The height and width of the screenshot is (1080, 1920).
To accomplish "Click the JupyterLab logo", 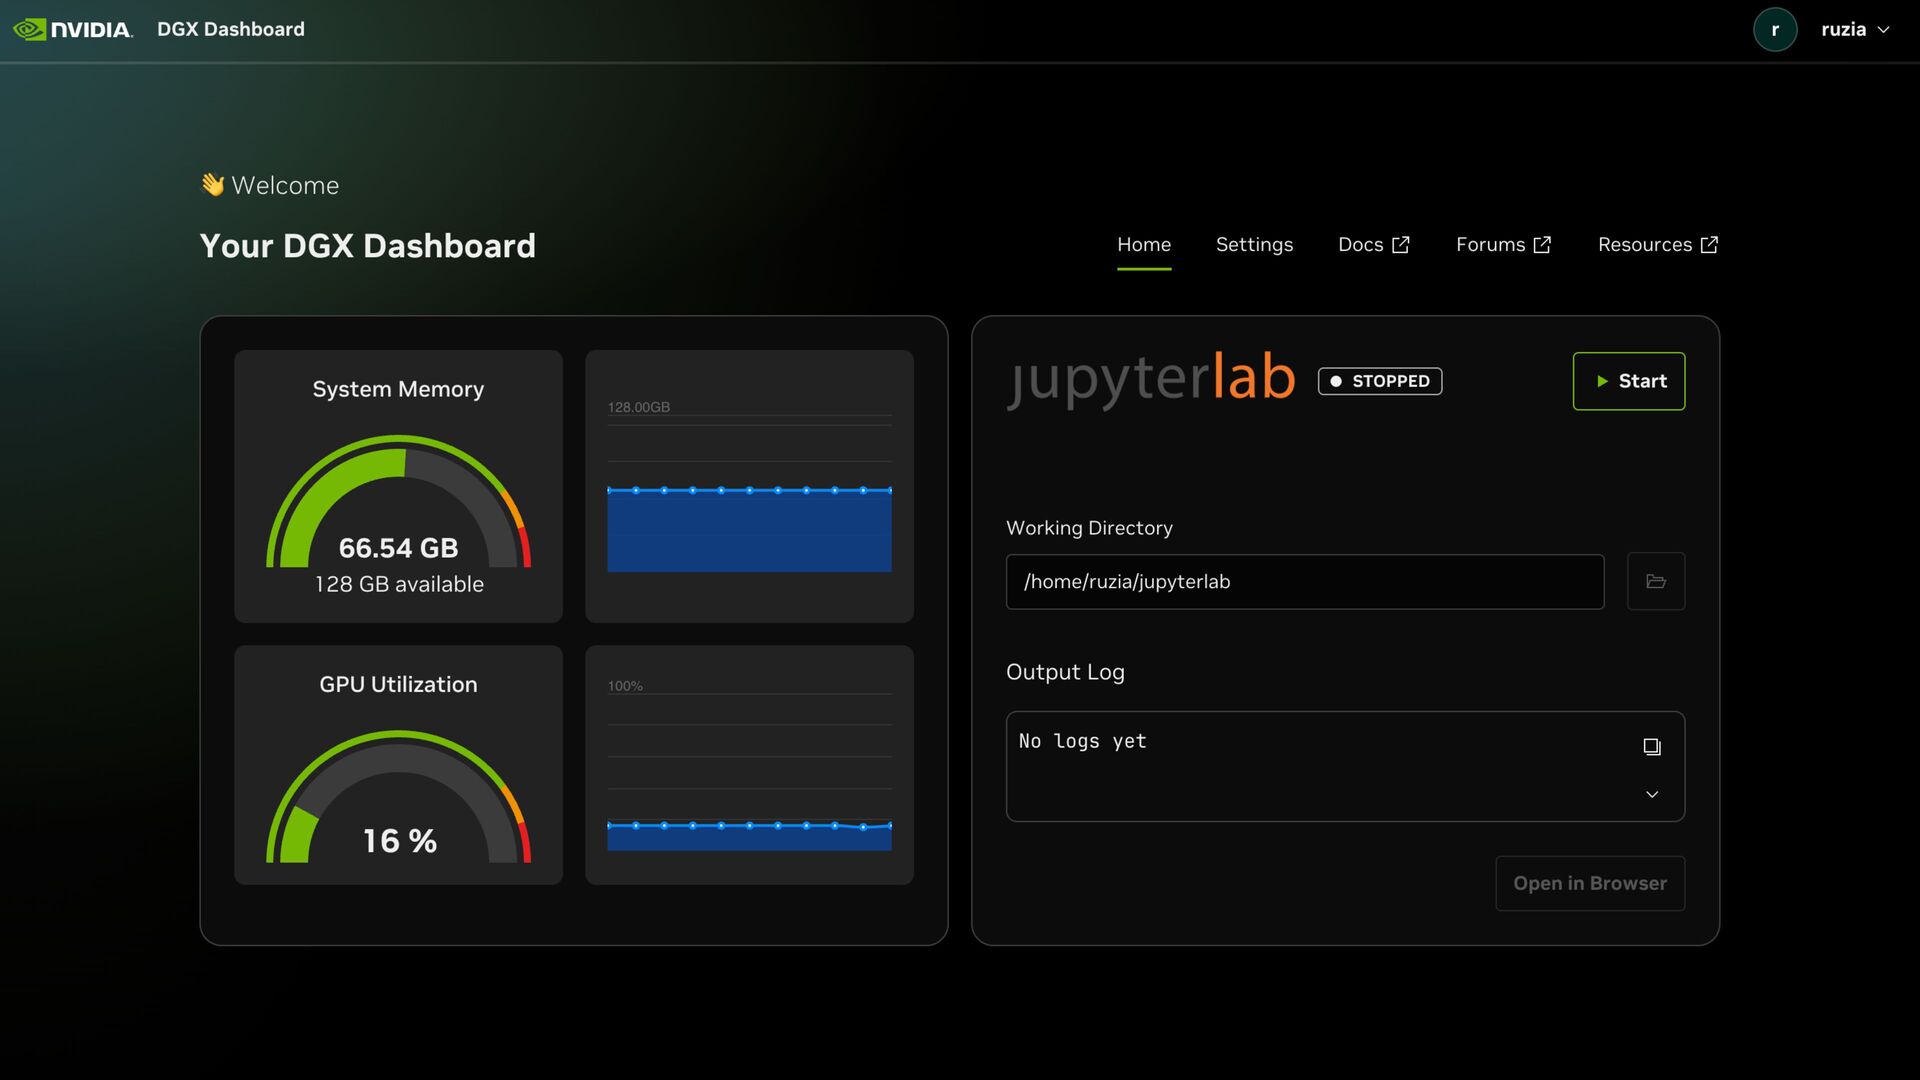I will pyautogui.click(x=1151, y=380).
